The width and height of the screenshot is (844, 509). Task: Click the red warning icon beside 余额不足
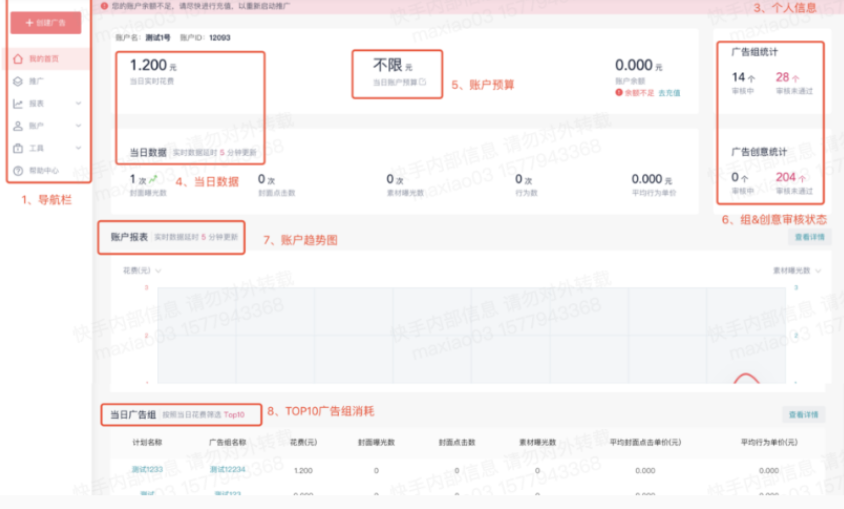[x=619, y=93]
